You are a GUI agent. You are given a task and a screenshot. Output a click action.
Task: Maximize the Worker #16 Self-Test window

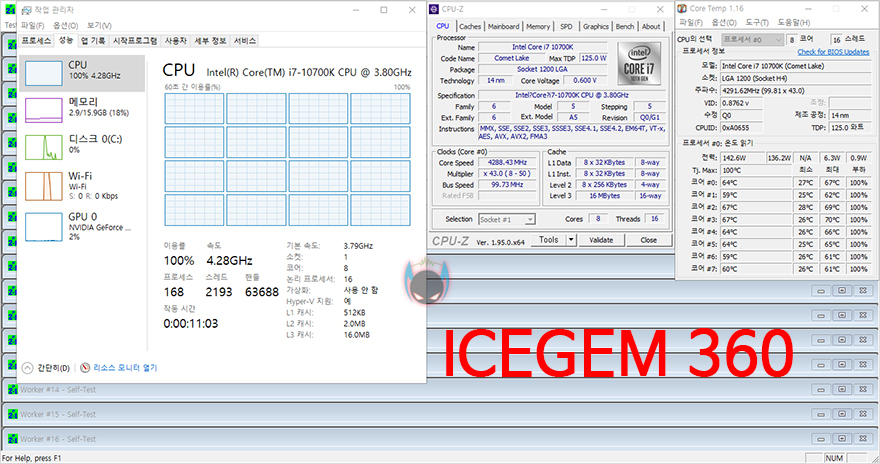click(842, 439)
